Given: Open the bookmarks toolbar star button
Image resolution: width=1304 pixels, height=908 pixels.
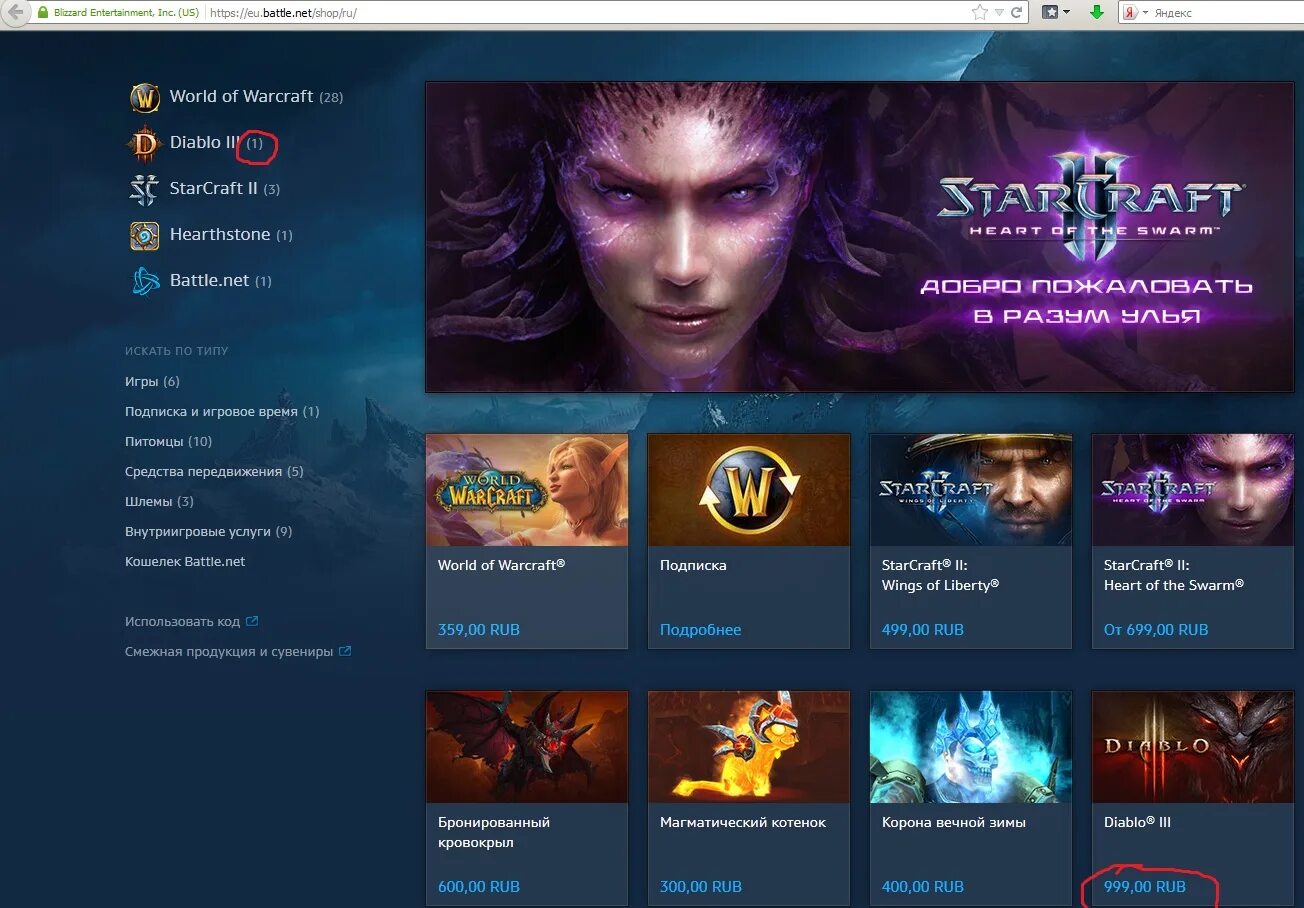Looking at the screenshot, I should (x=1050, y=13).
